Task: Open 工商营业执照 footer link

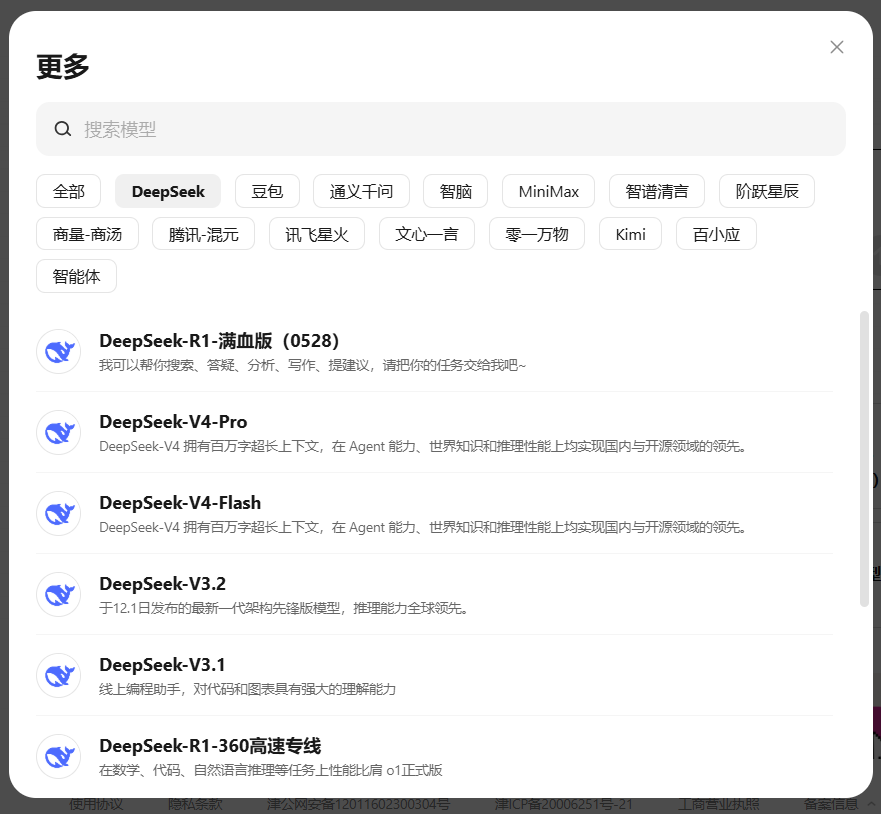Action: 719,805
